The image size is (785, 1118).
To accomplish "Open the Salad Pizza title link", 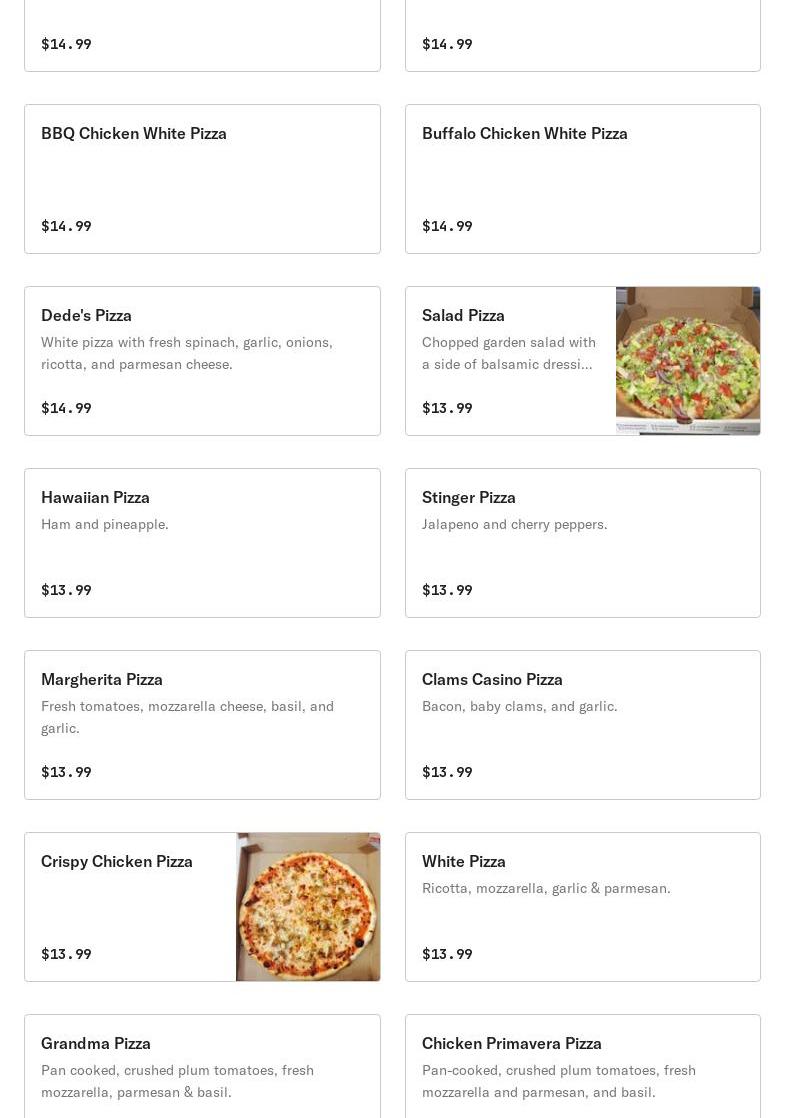I will [x=463, y=315].
